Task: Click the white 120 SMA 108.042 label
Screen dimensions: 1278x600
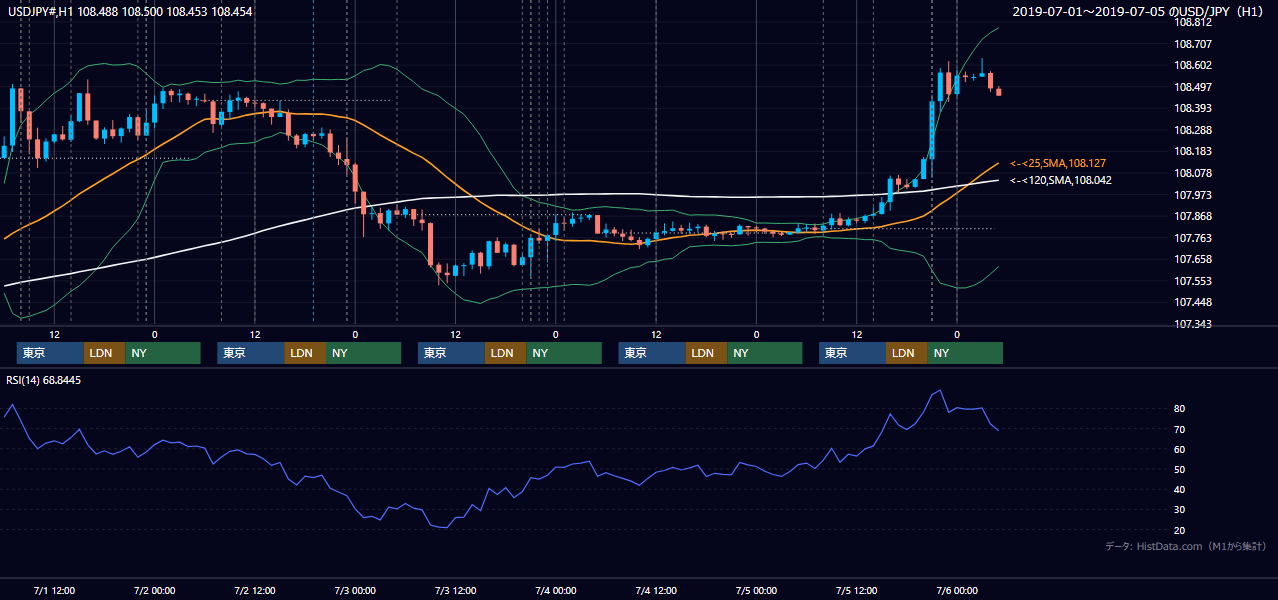Action: (1060, 181)
